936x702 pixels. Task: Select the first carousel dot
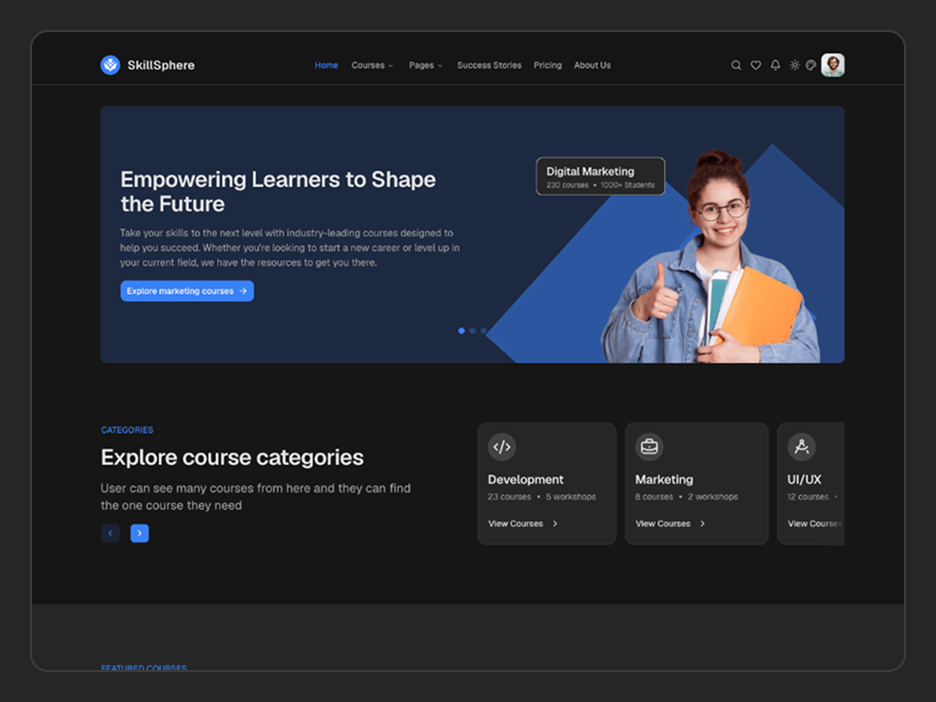(461, 331)
